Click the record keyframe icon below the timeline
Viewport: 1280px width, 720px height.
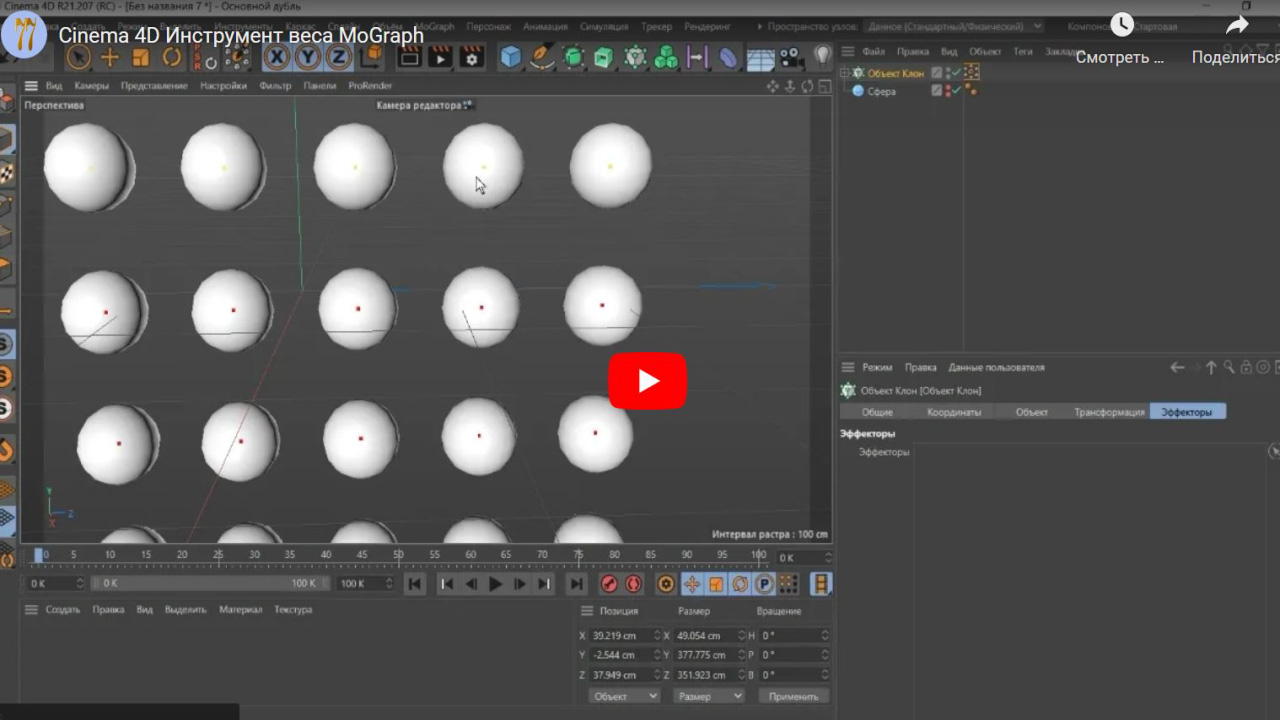[x=610, y=584]
